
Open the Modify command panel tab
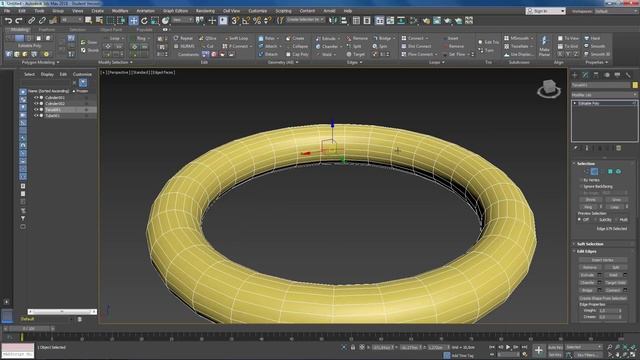pos(585,75)
